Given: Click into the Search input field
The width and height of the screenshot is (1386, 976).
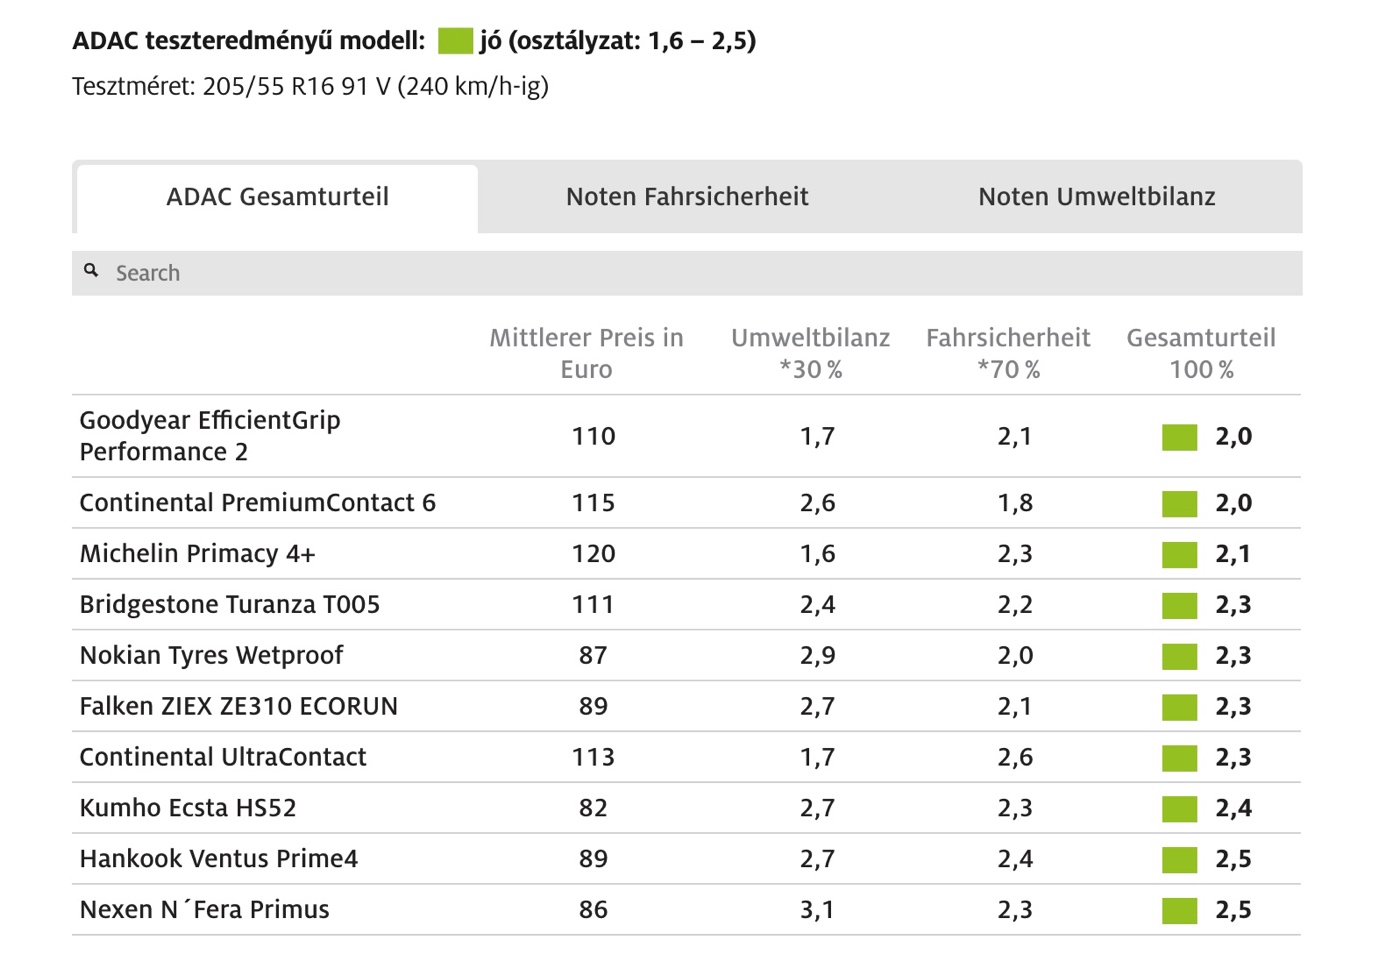Looking at the screenshot, I should (700, 273).
